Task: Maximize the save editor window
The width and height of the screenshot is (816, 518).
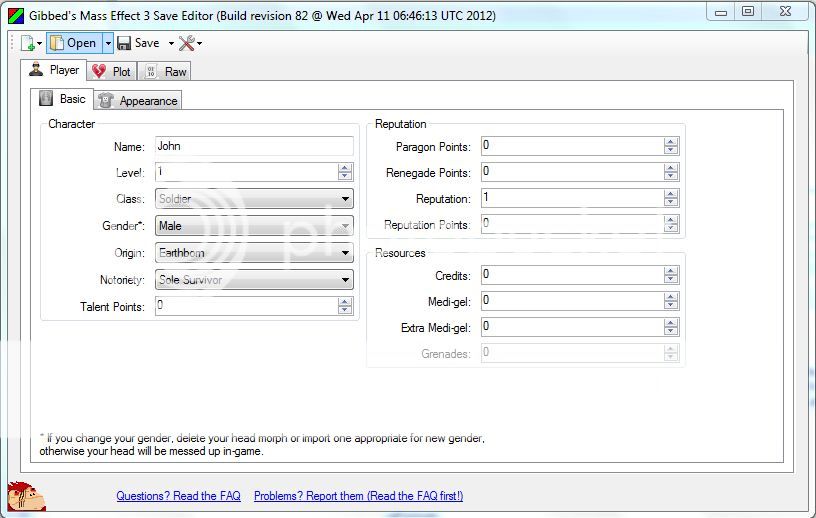Action: coord(748,11)
